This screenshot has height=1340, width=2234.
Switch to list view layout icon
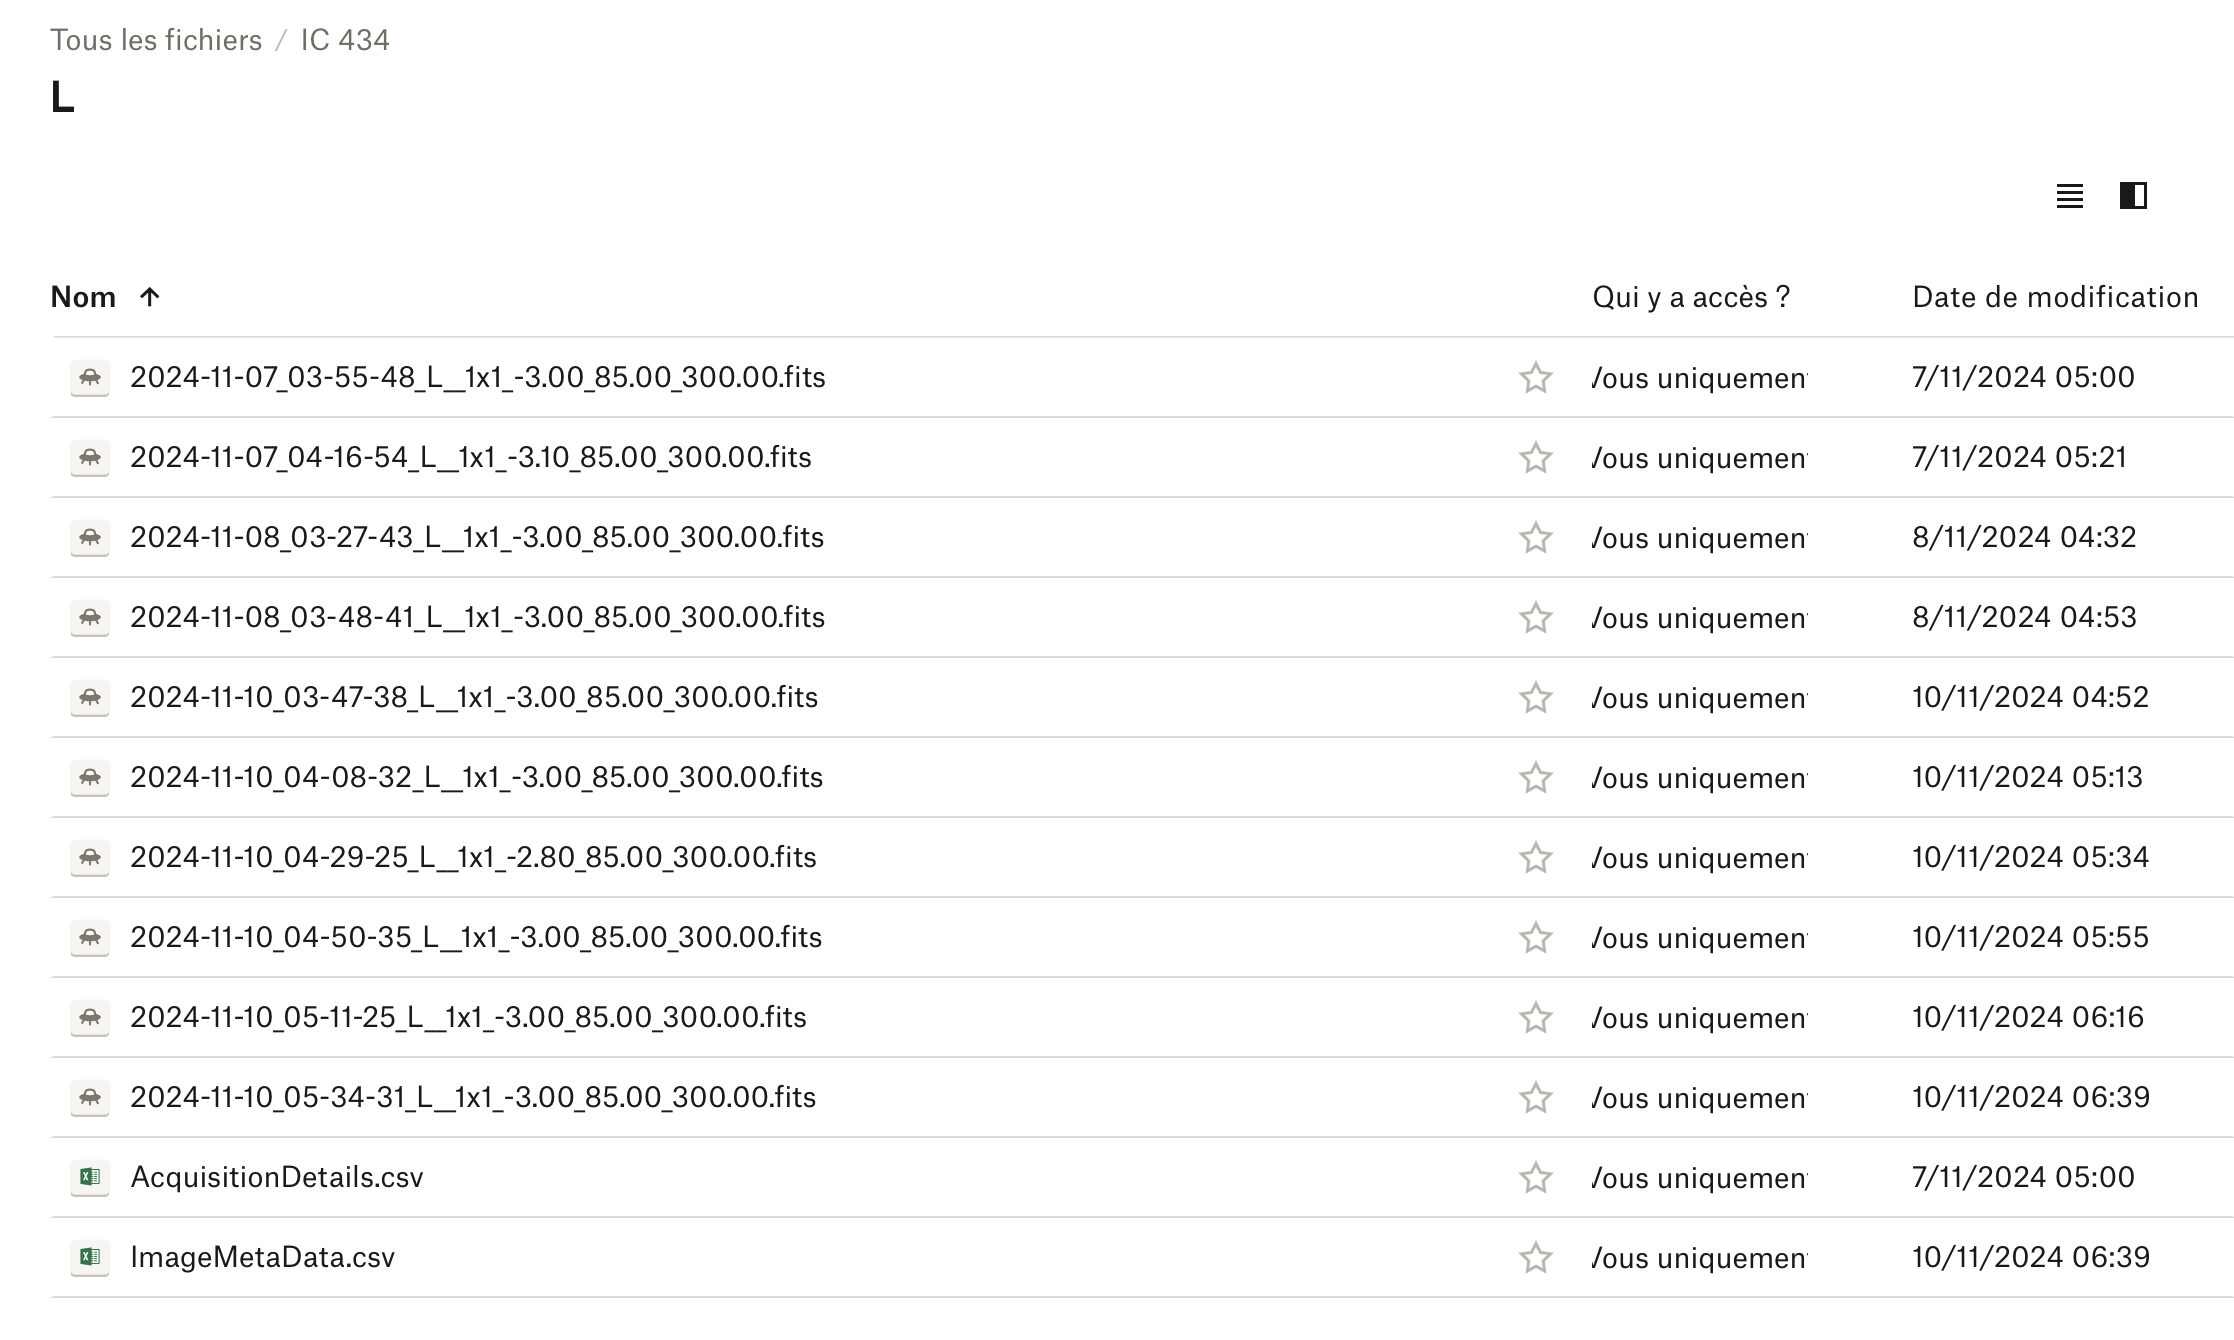(x=2069, y=196)
